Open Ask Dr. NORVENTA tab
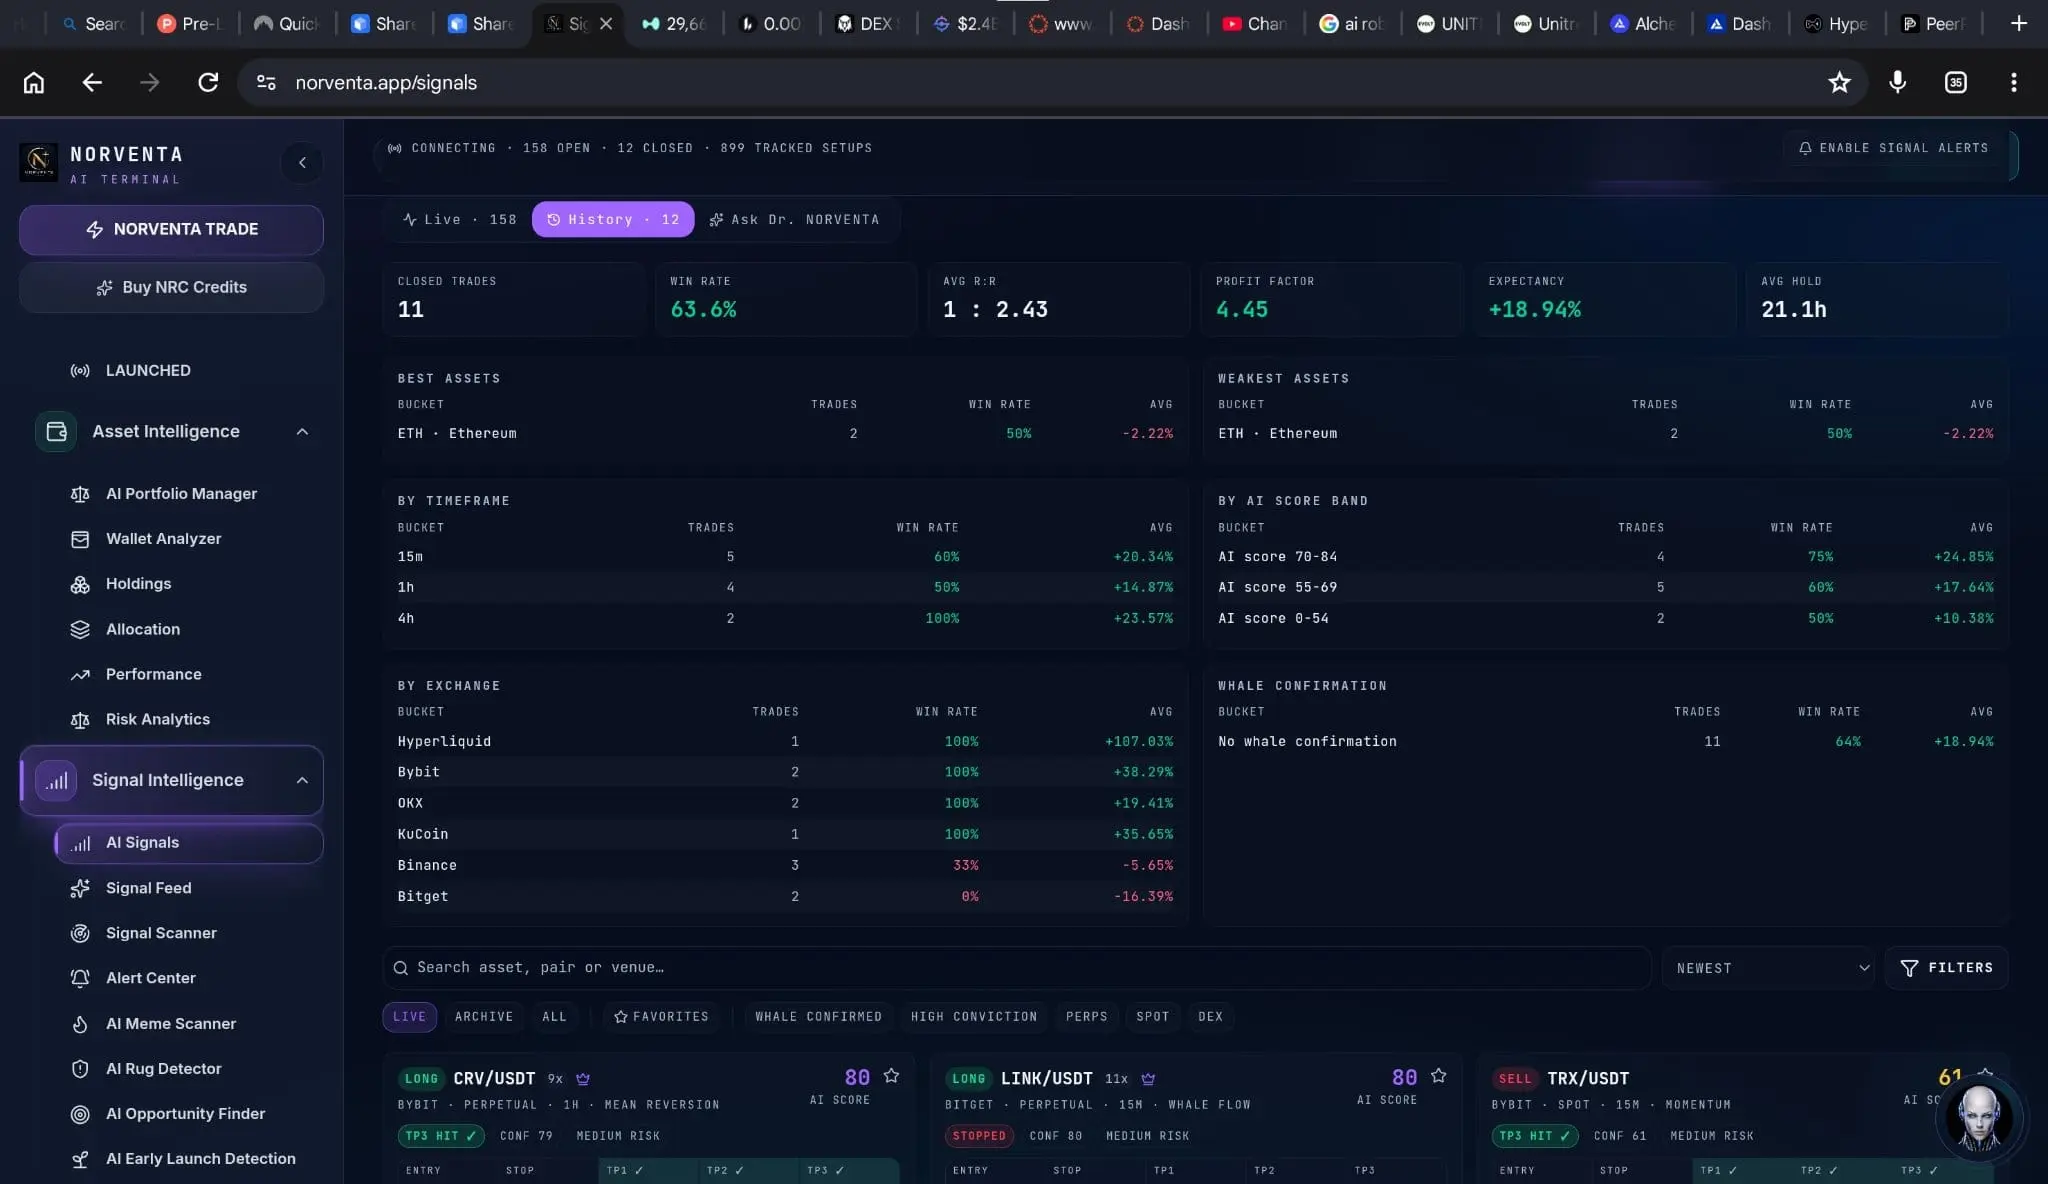This screenshot has width=2048, height=1184. click(x=795, y=219)
